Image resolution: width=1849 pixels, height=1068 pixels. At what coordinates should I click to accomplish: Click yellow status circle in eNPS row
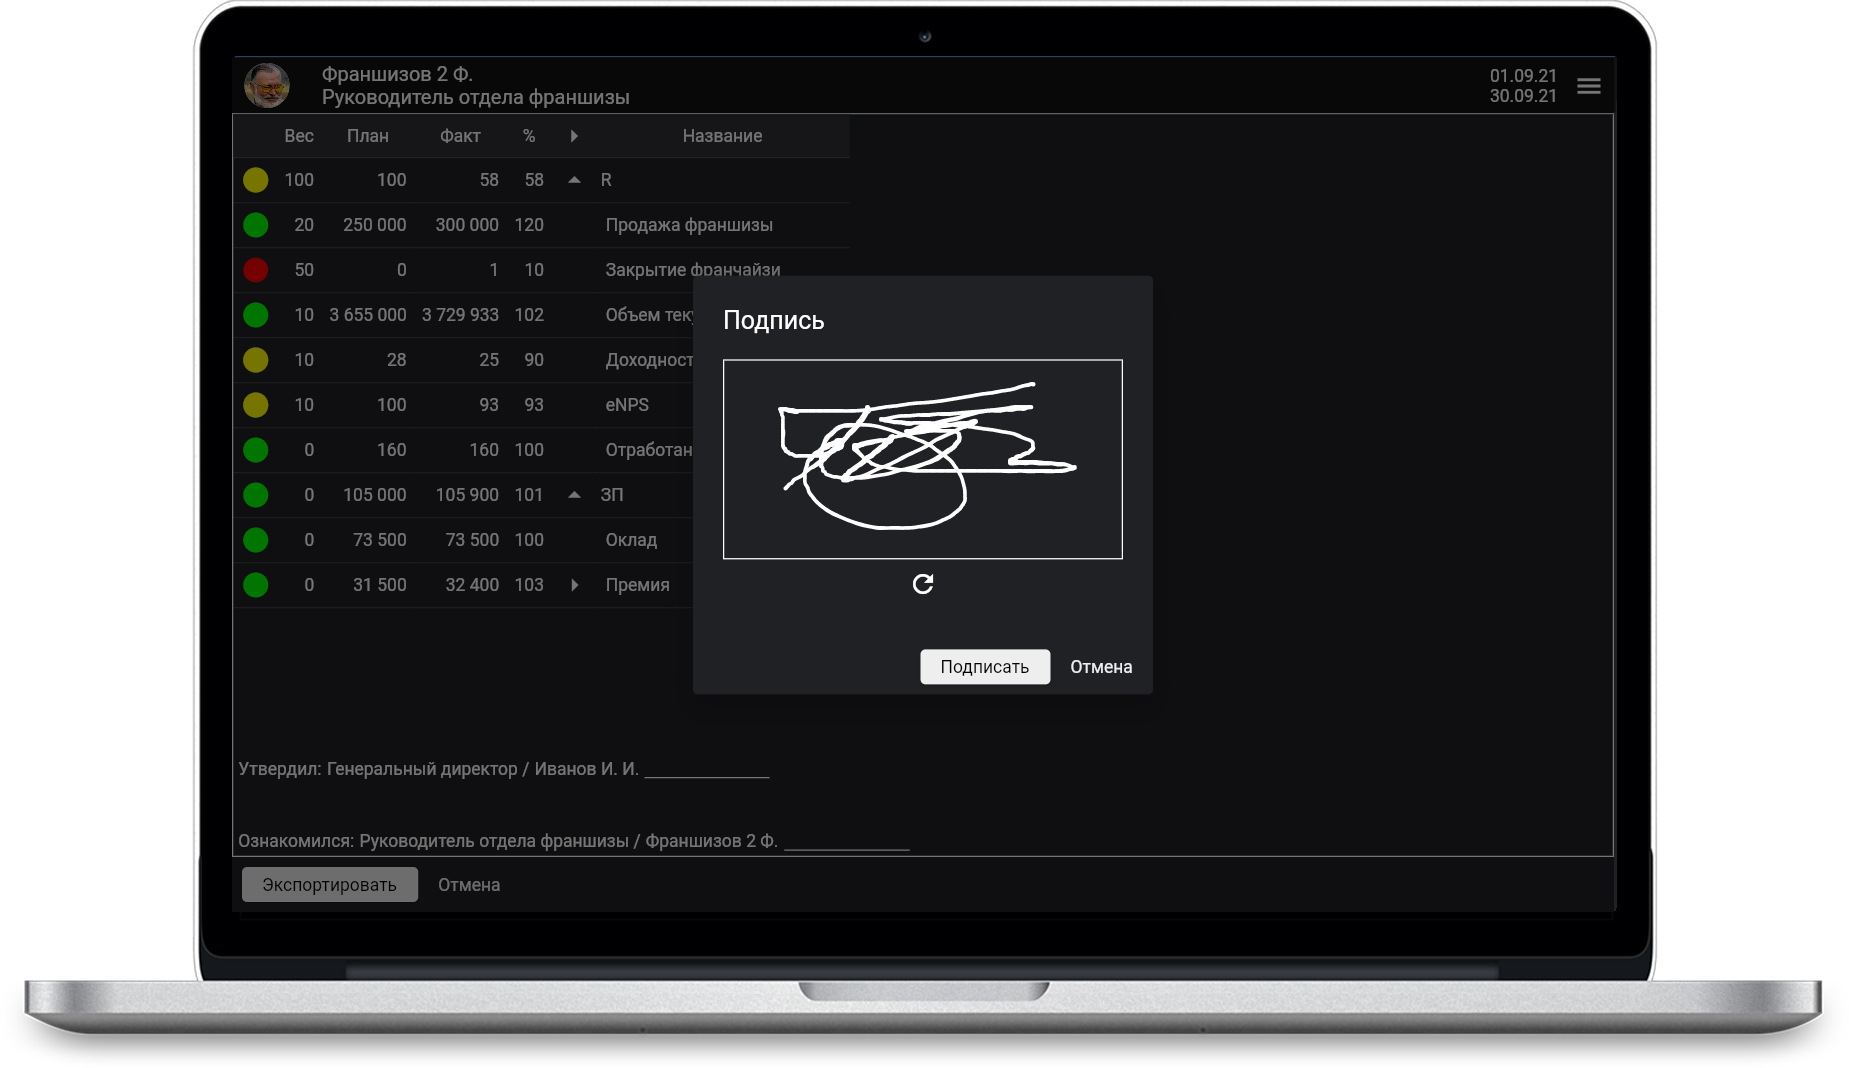point(256,405)
